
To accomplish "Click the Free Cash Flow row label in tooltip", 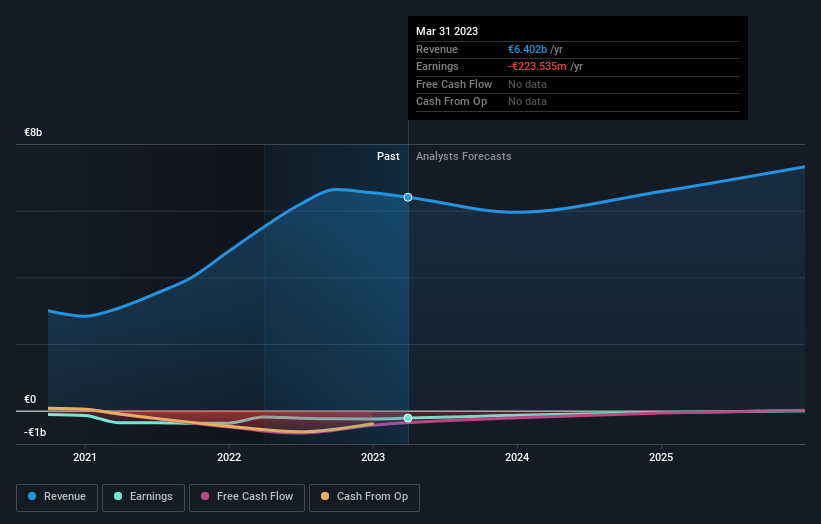I will [x=454, y=84].
